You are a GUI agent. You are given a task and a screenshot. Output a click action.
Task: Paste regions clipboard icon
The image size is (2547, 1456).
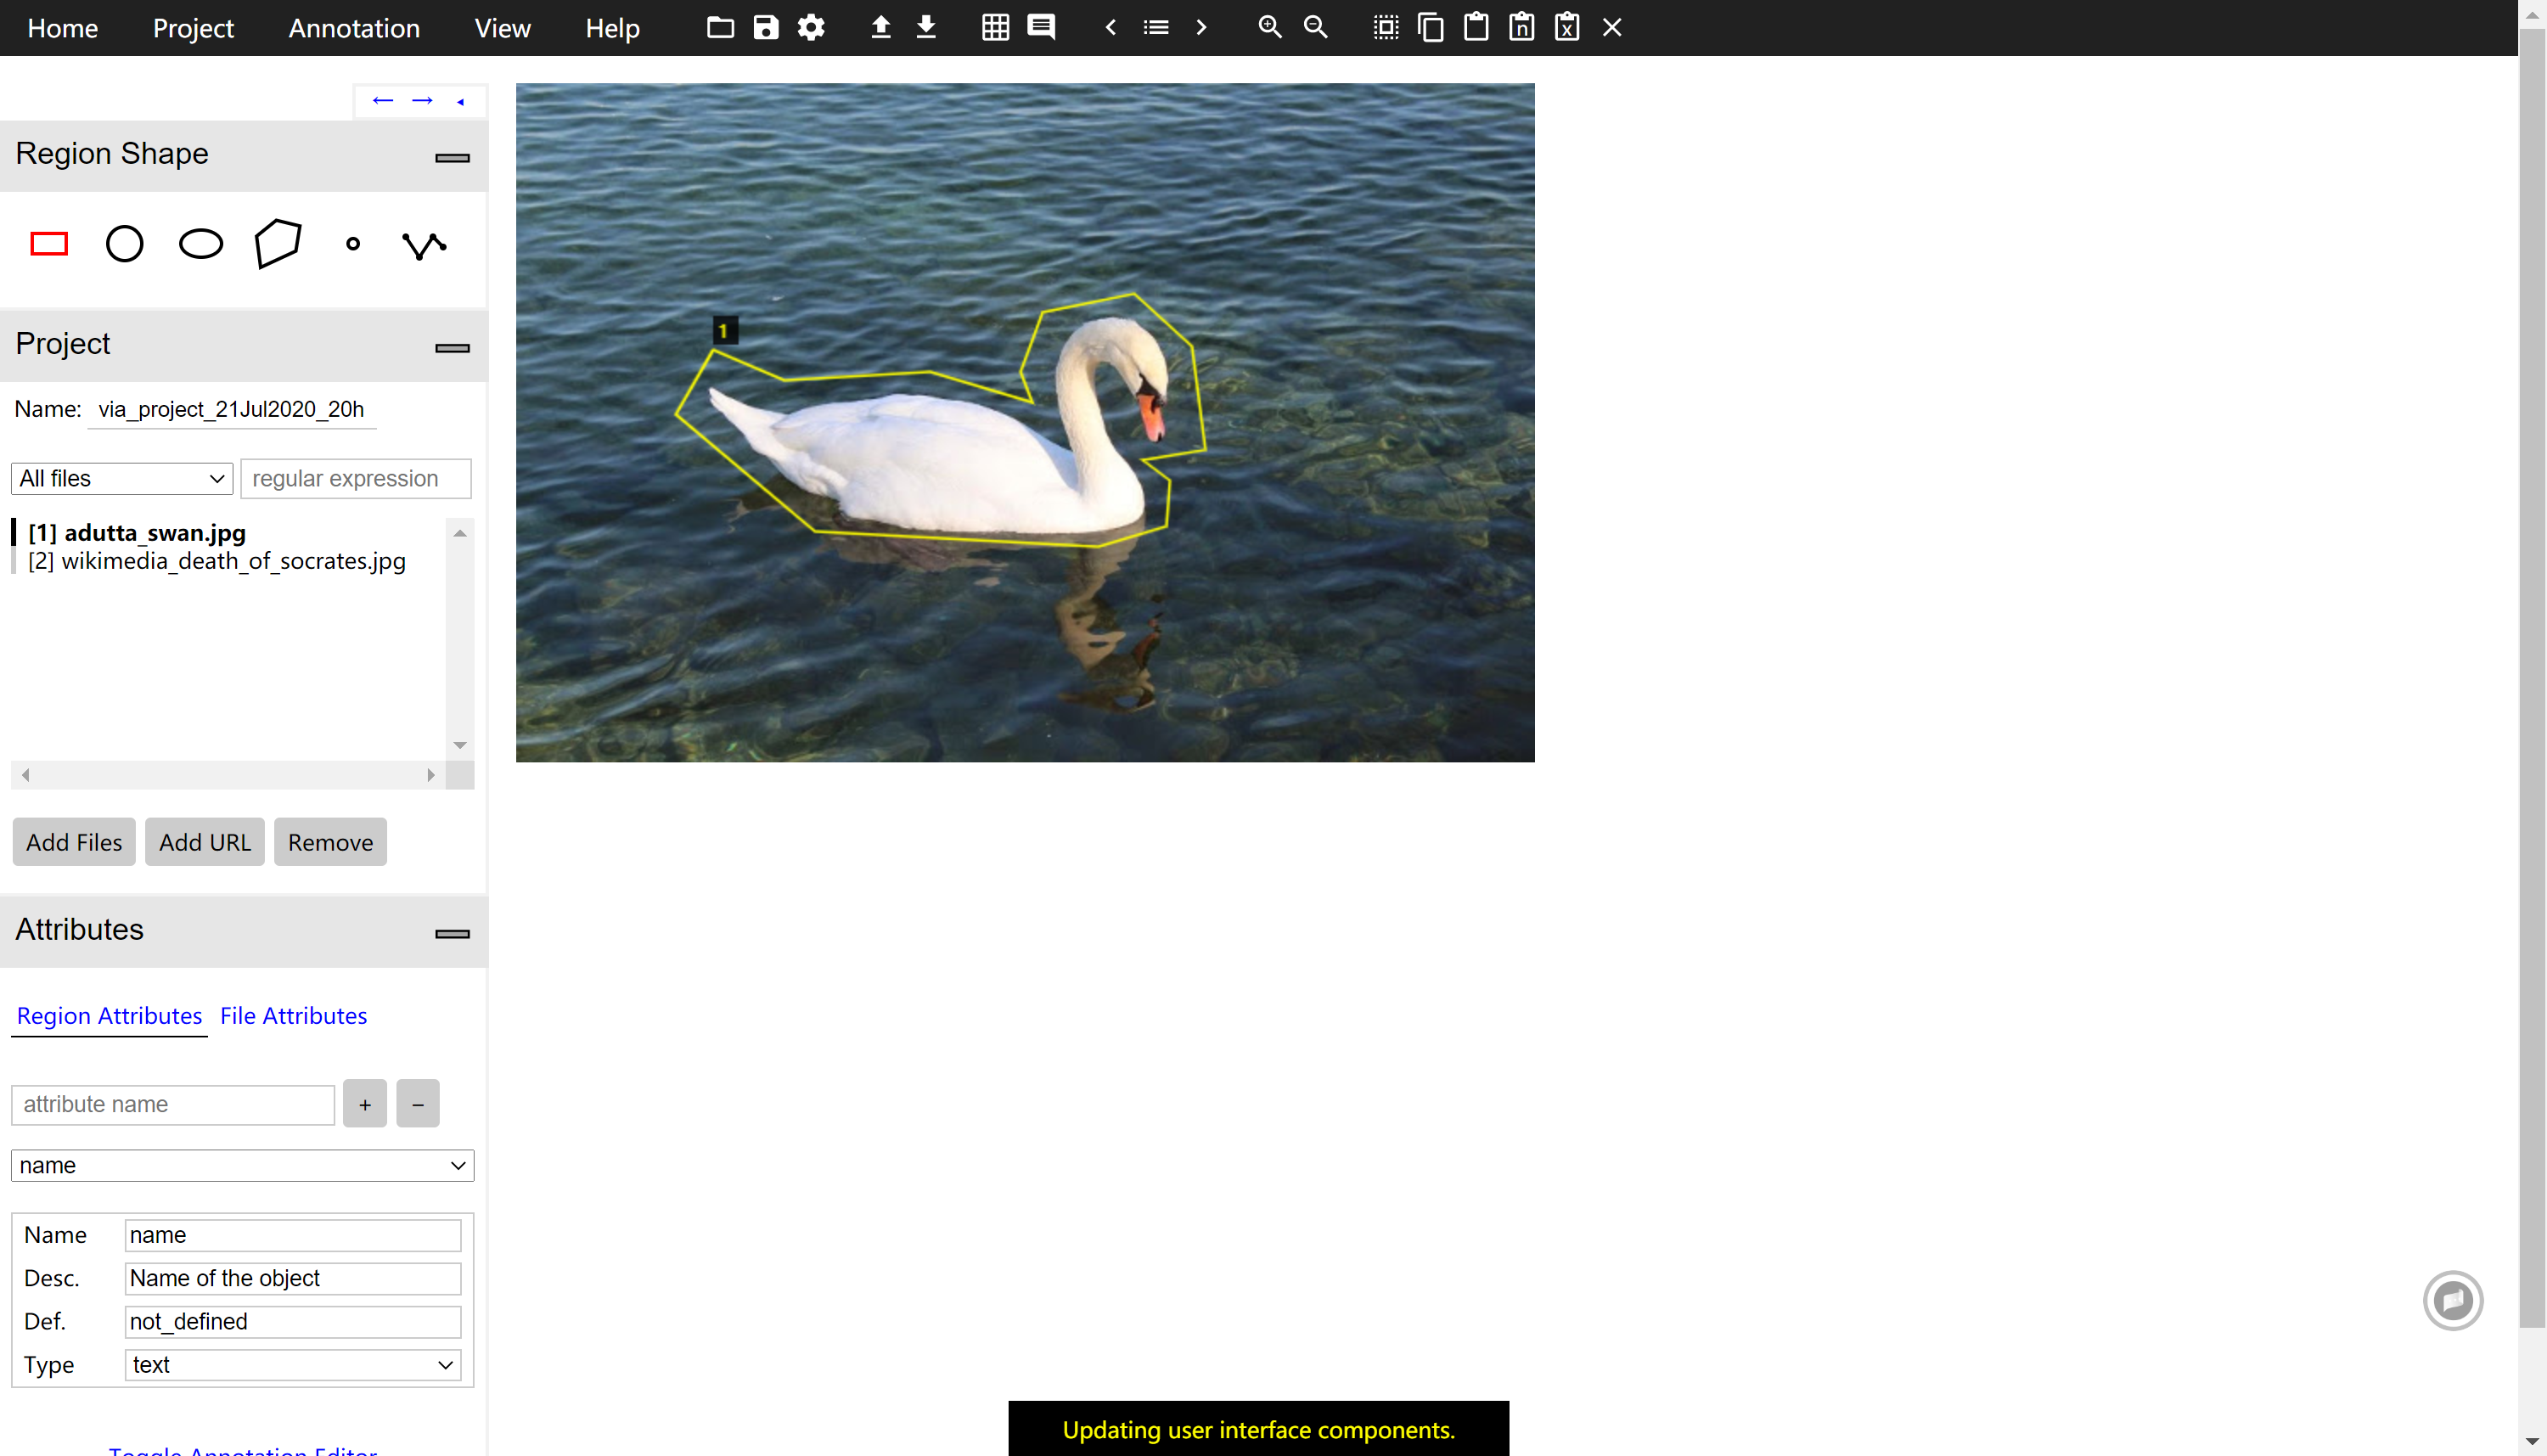(1476, 27)
